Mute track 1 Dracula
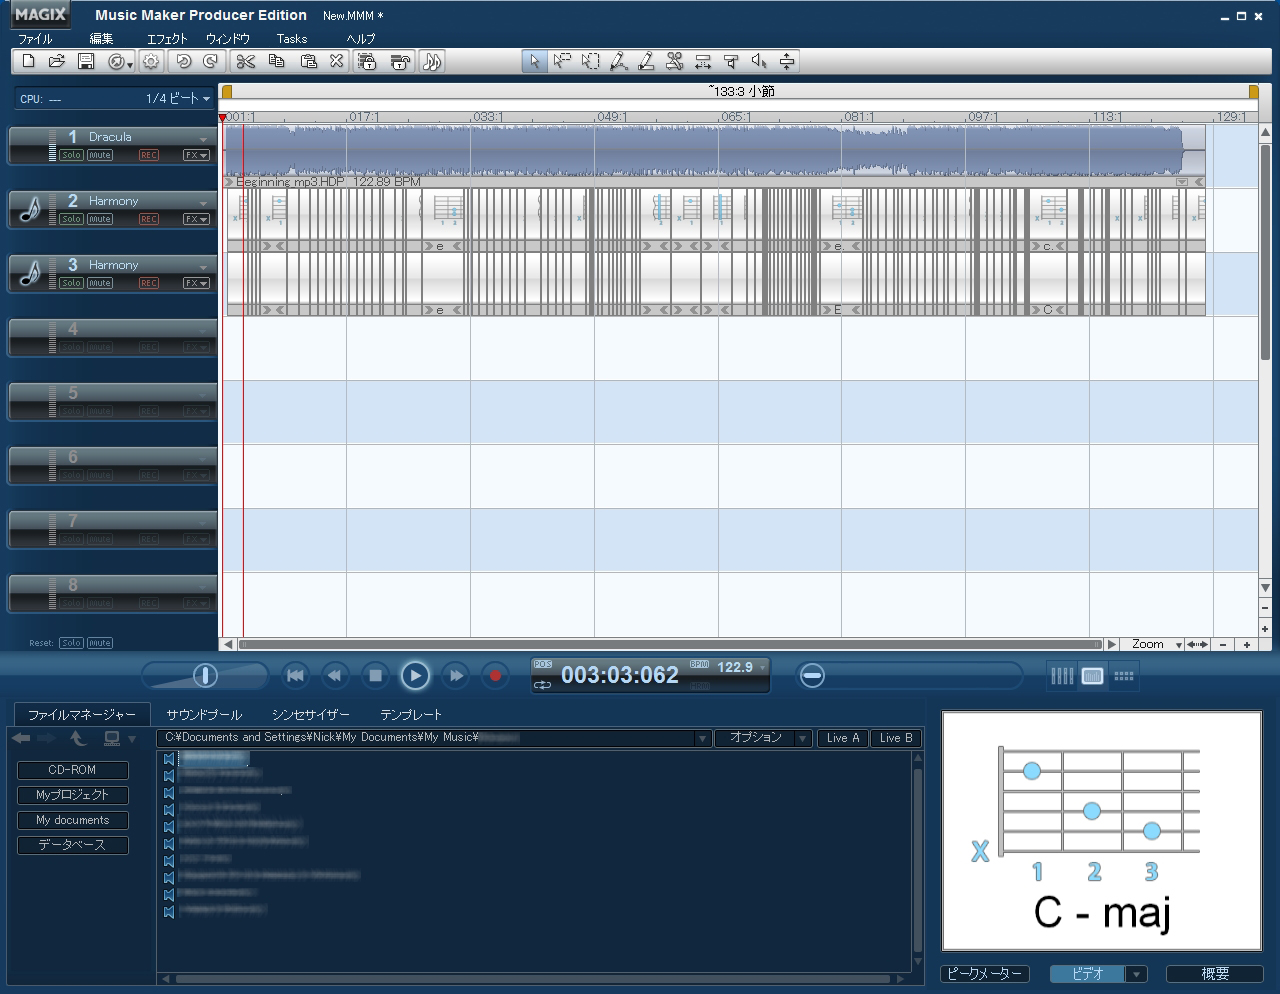 (100, 155)
